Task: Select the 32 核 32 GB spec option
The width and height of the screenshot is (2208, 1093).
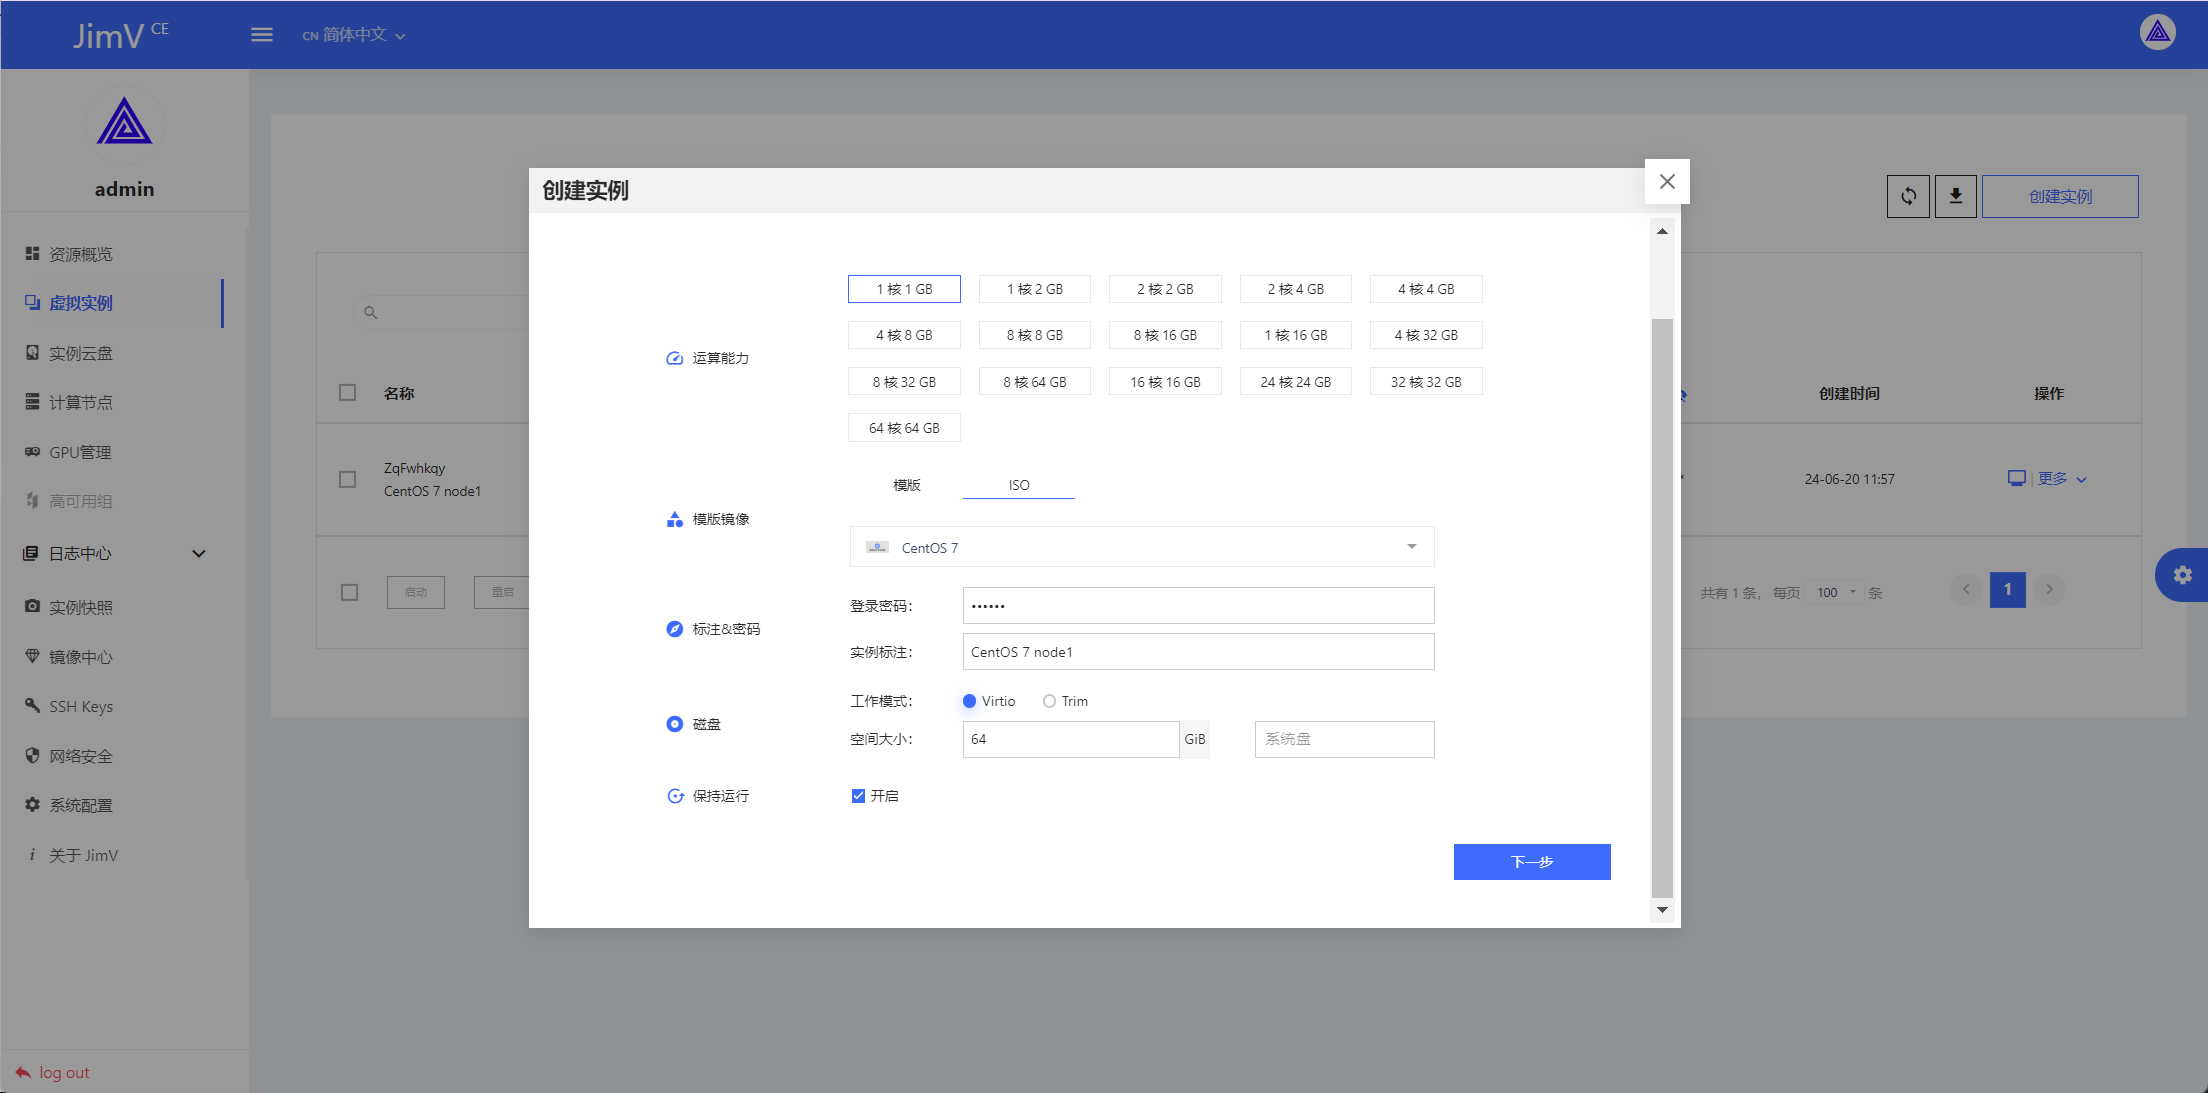Action: click(x=1426, y=382)
